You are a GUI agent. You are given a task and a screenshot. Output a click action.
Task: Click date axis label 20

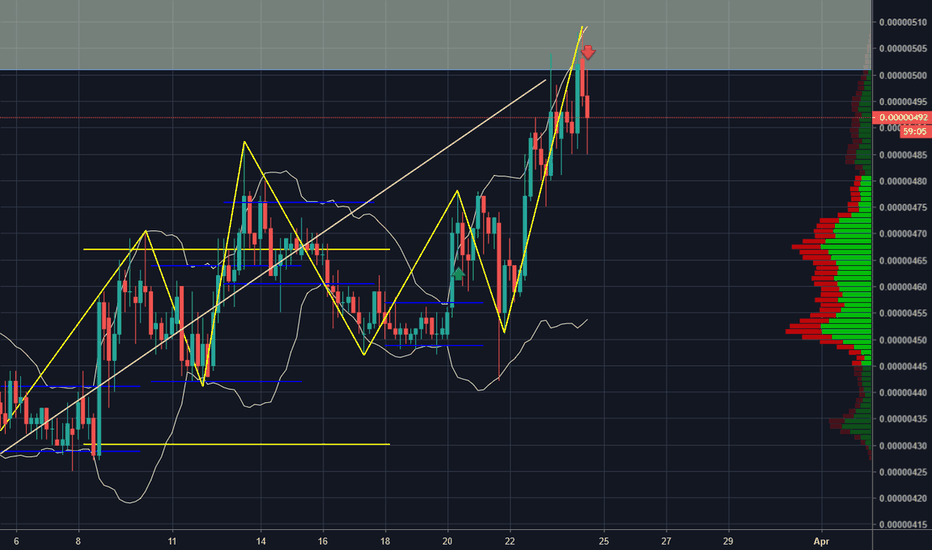pyautogui.click(x=448, y=541)
